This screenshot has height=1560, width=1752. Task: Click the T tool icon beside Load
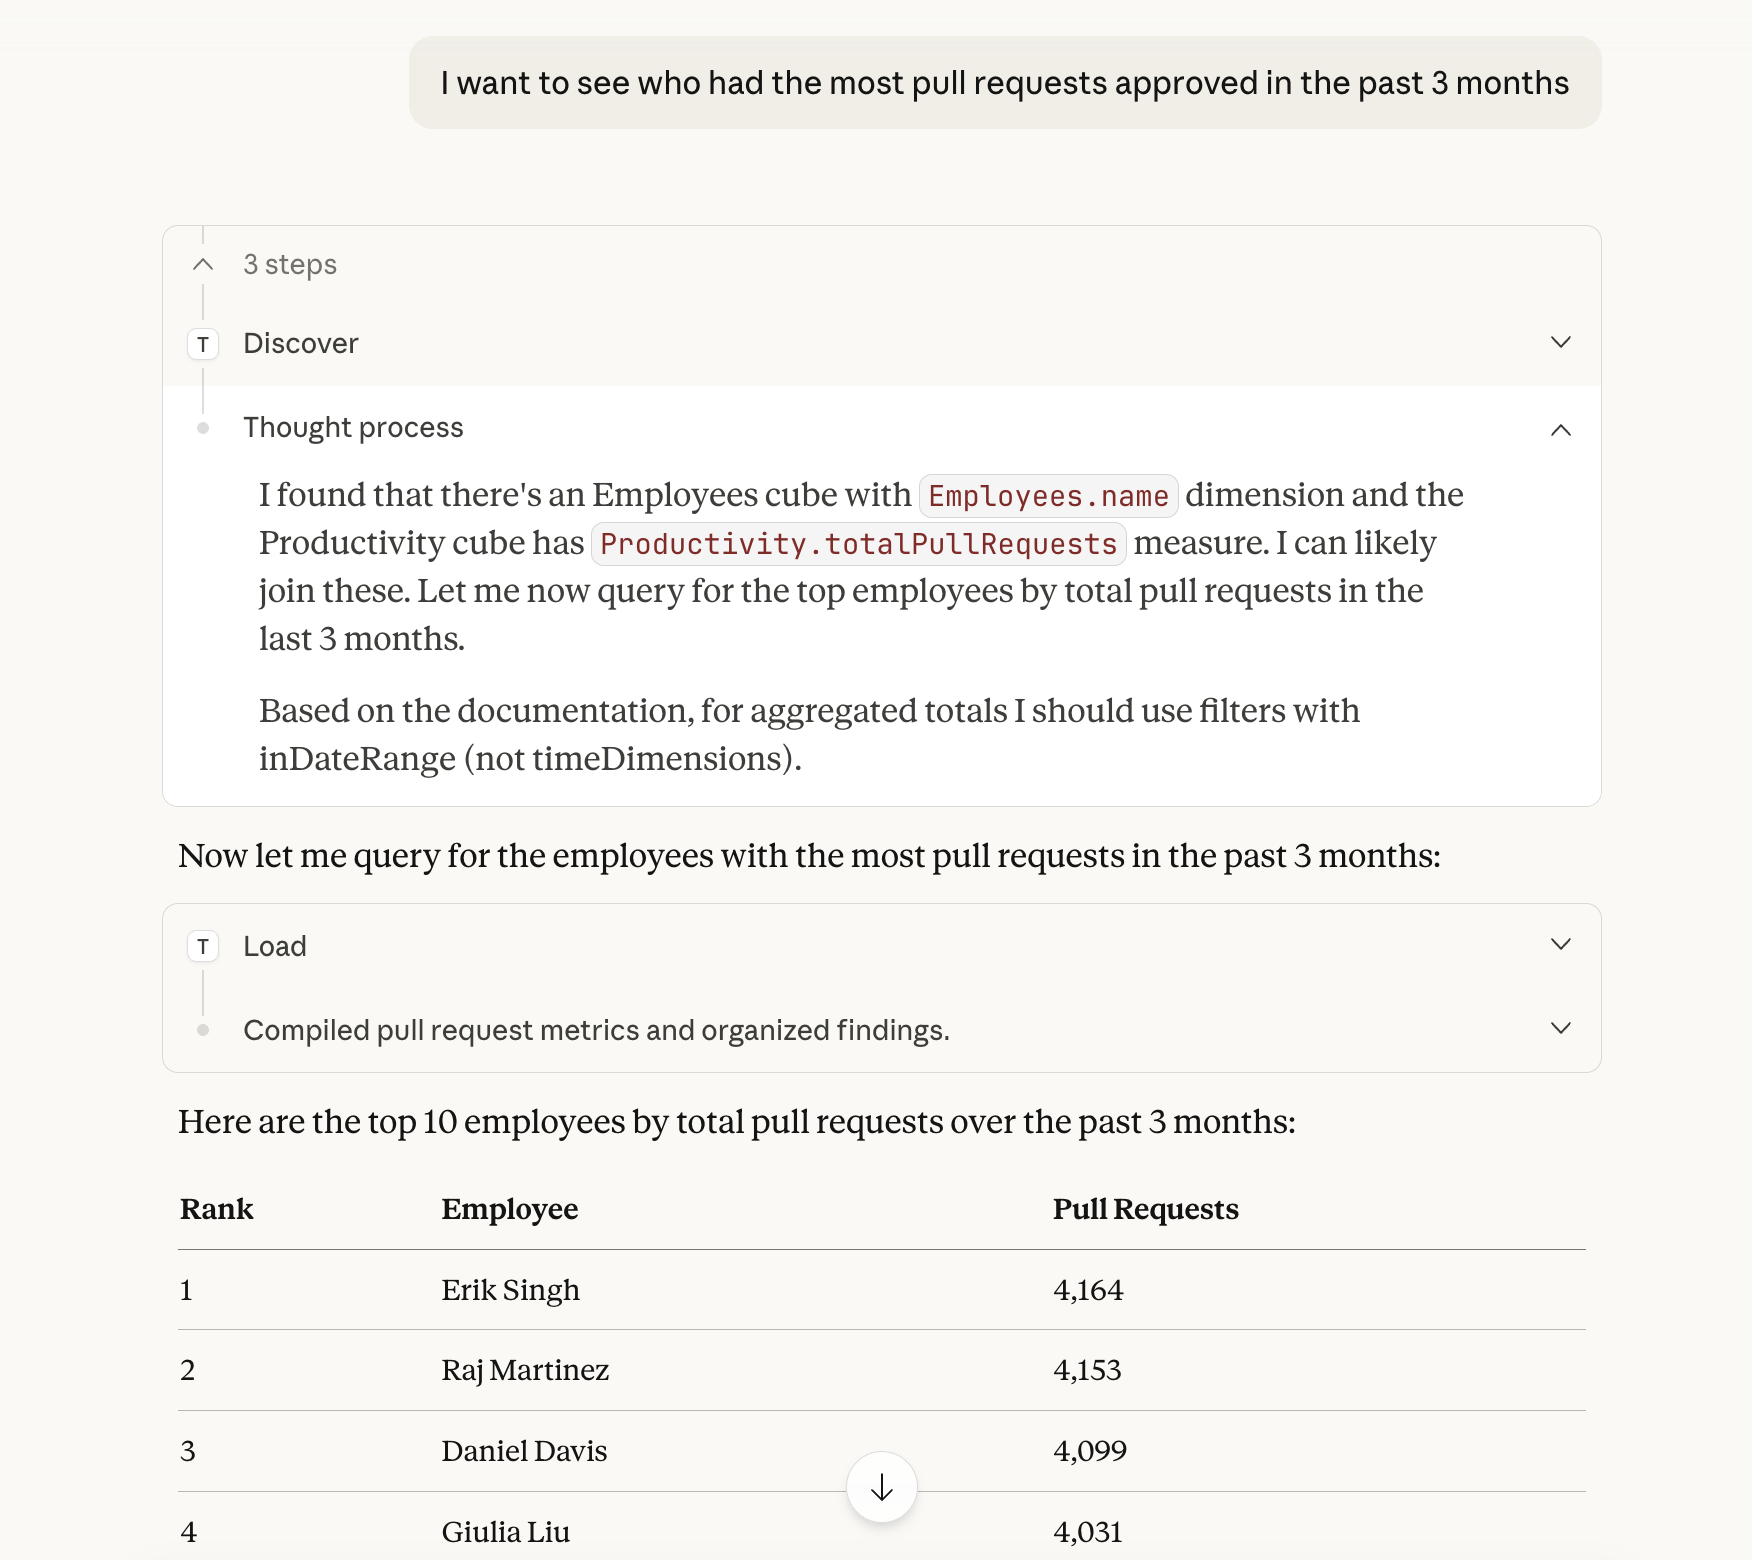[203, 946]
